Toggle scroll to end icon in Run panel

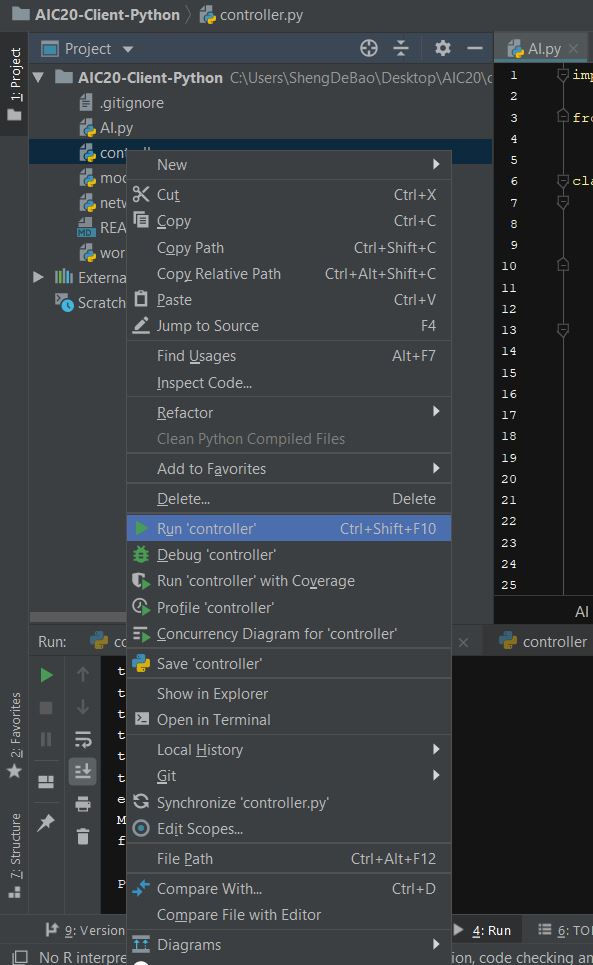pos(83,771)
